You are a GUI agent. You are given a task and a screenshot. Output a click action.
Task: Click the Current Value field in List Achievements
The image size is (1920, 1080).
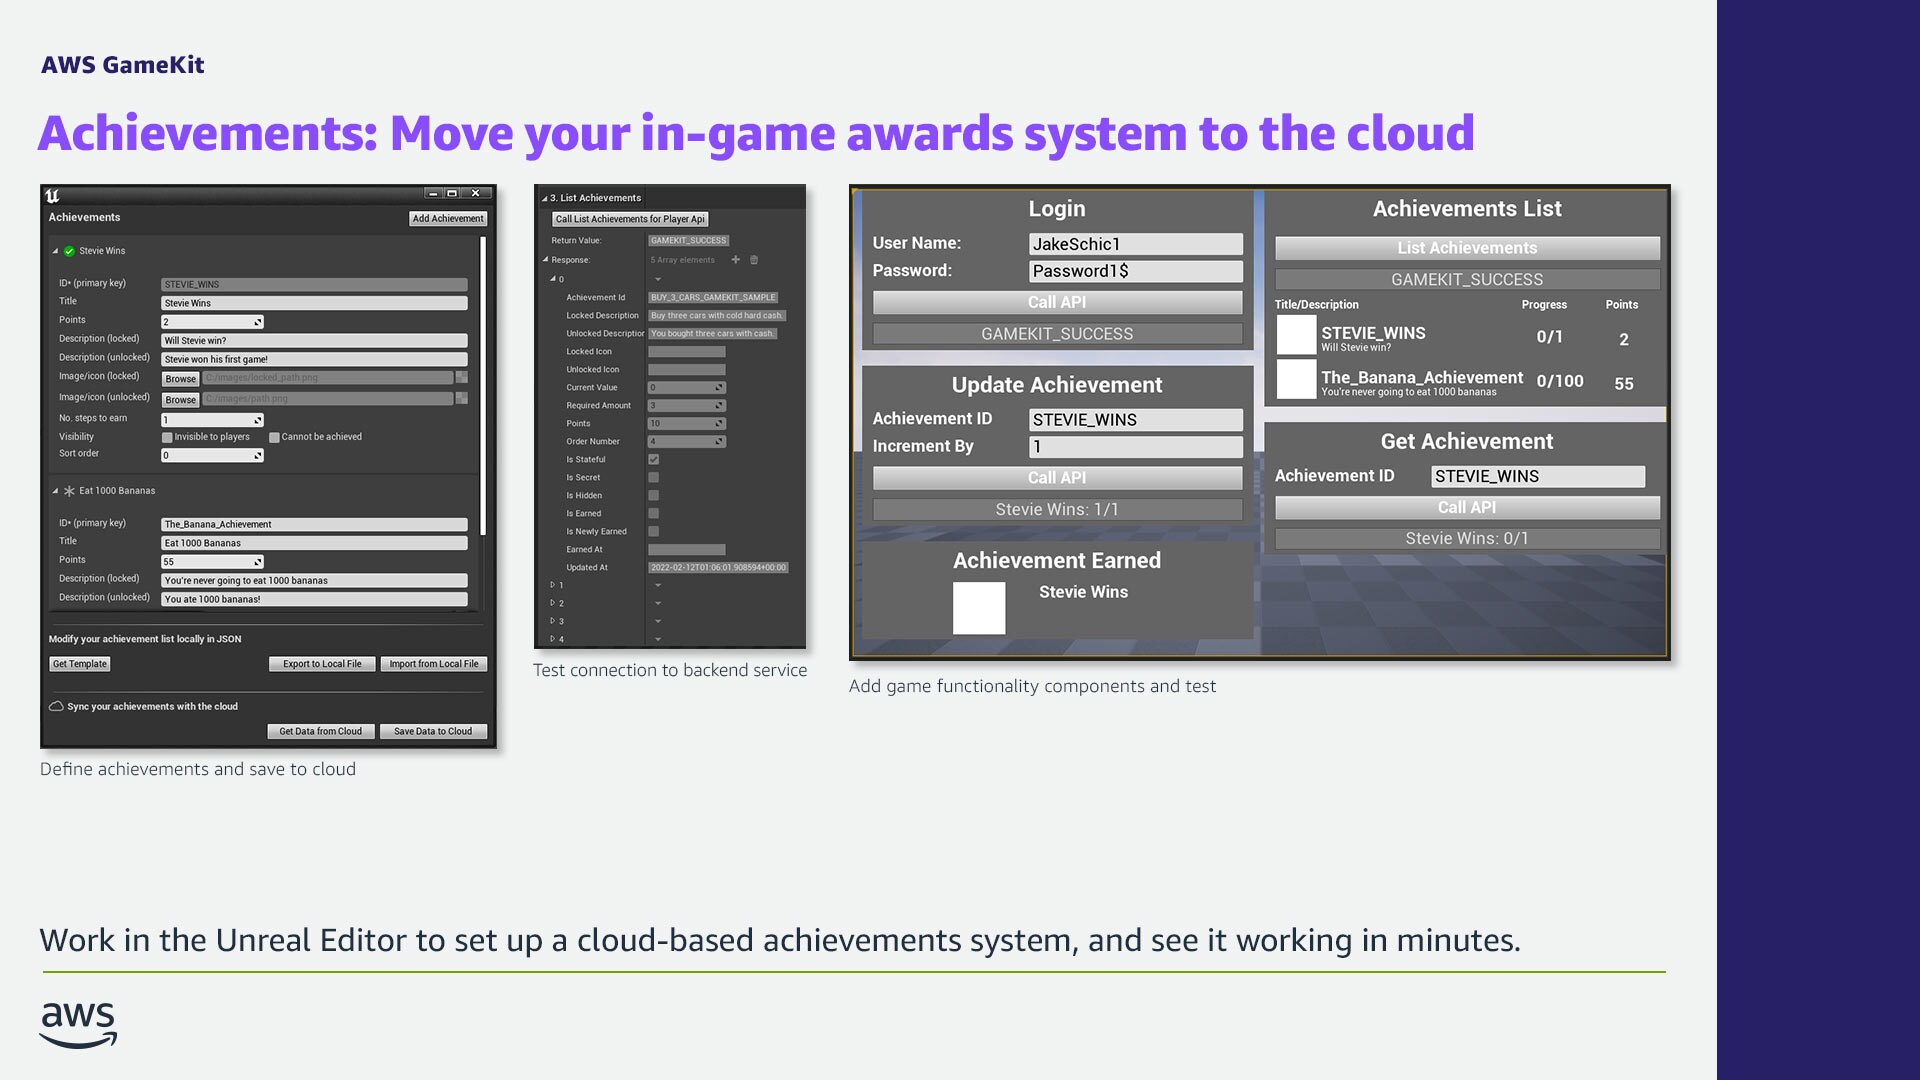pyautogui.click(x=686, y=388)
